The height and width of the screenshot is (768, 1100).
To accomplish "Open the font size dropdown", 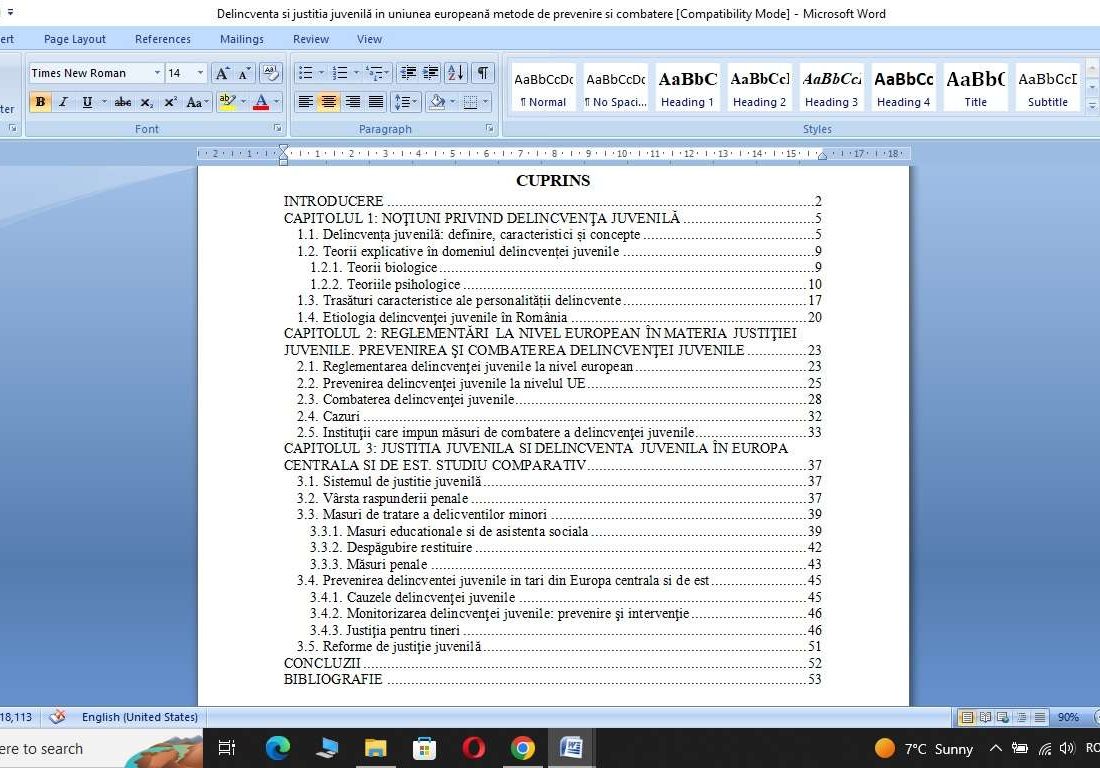I will coord(198,72).
